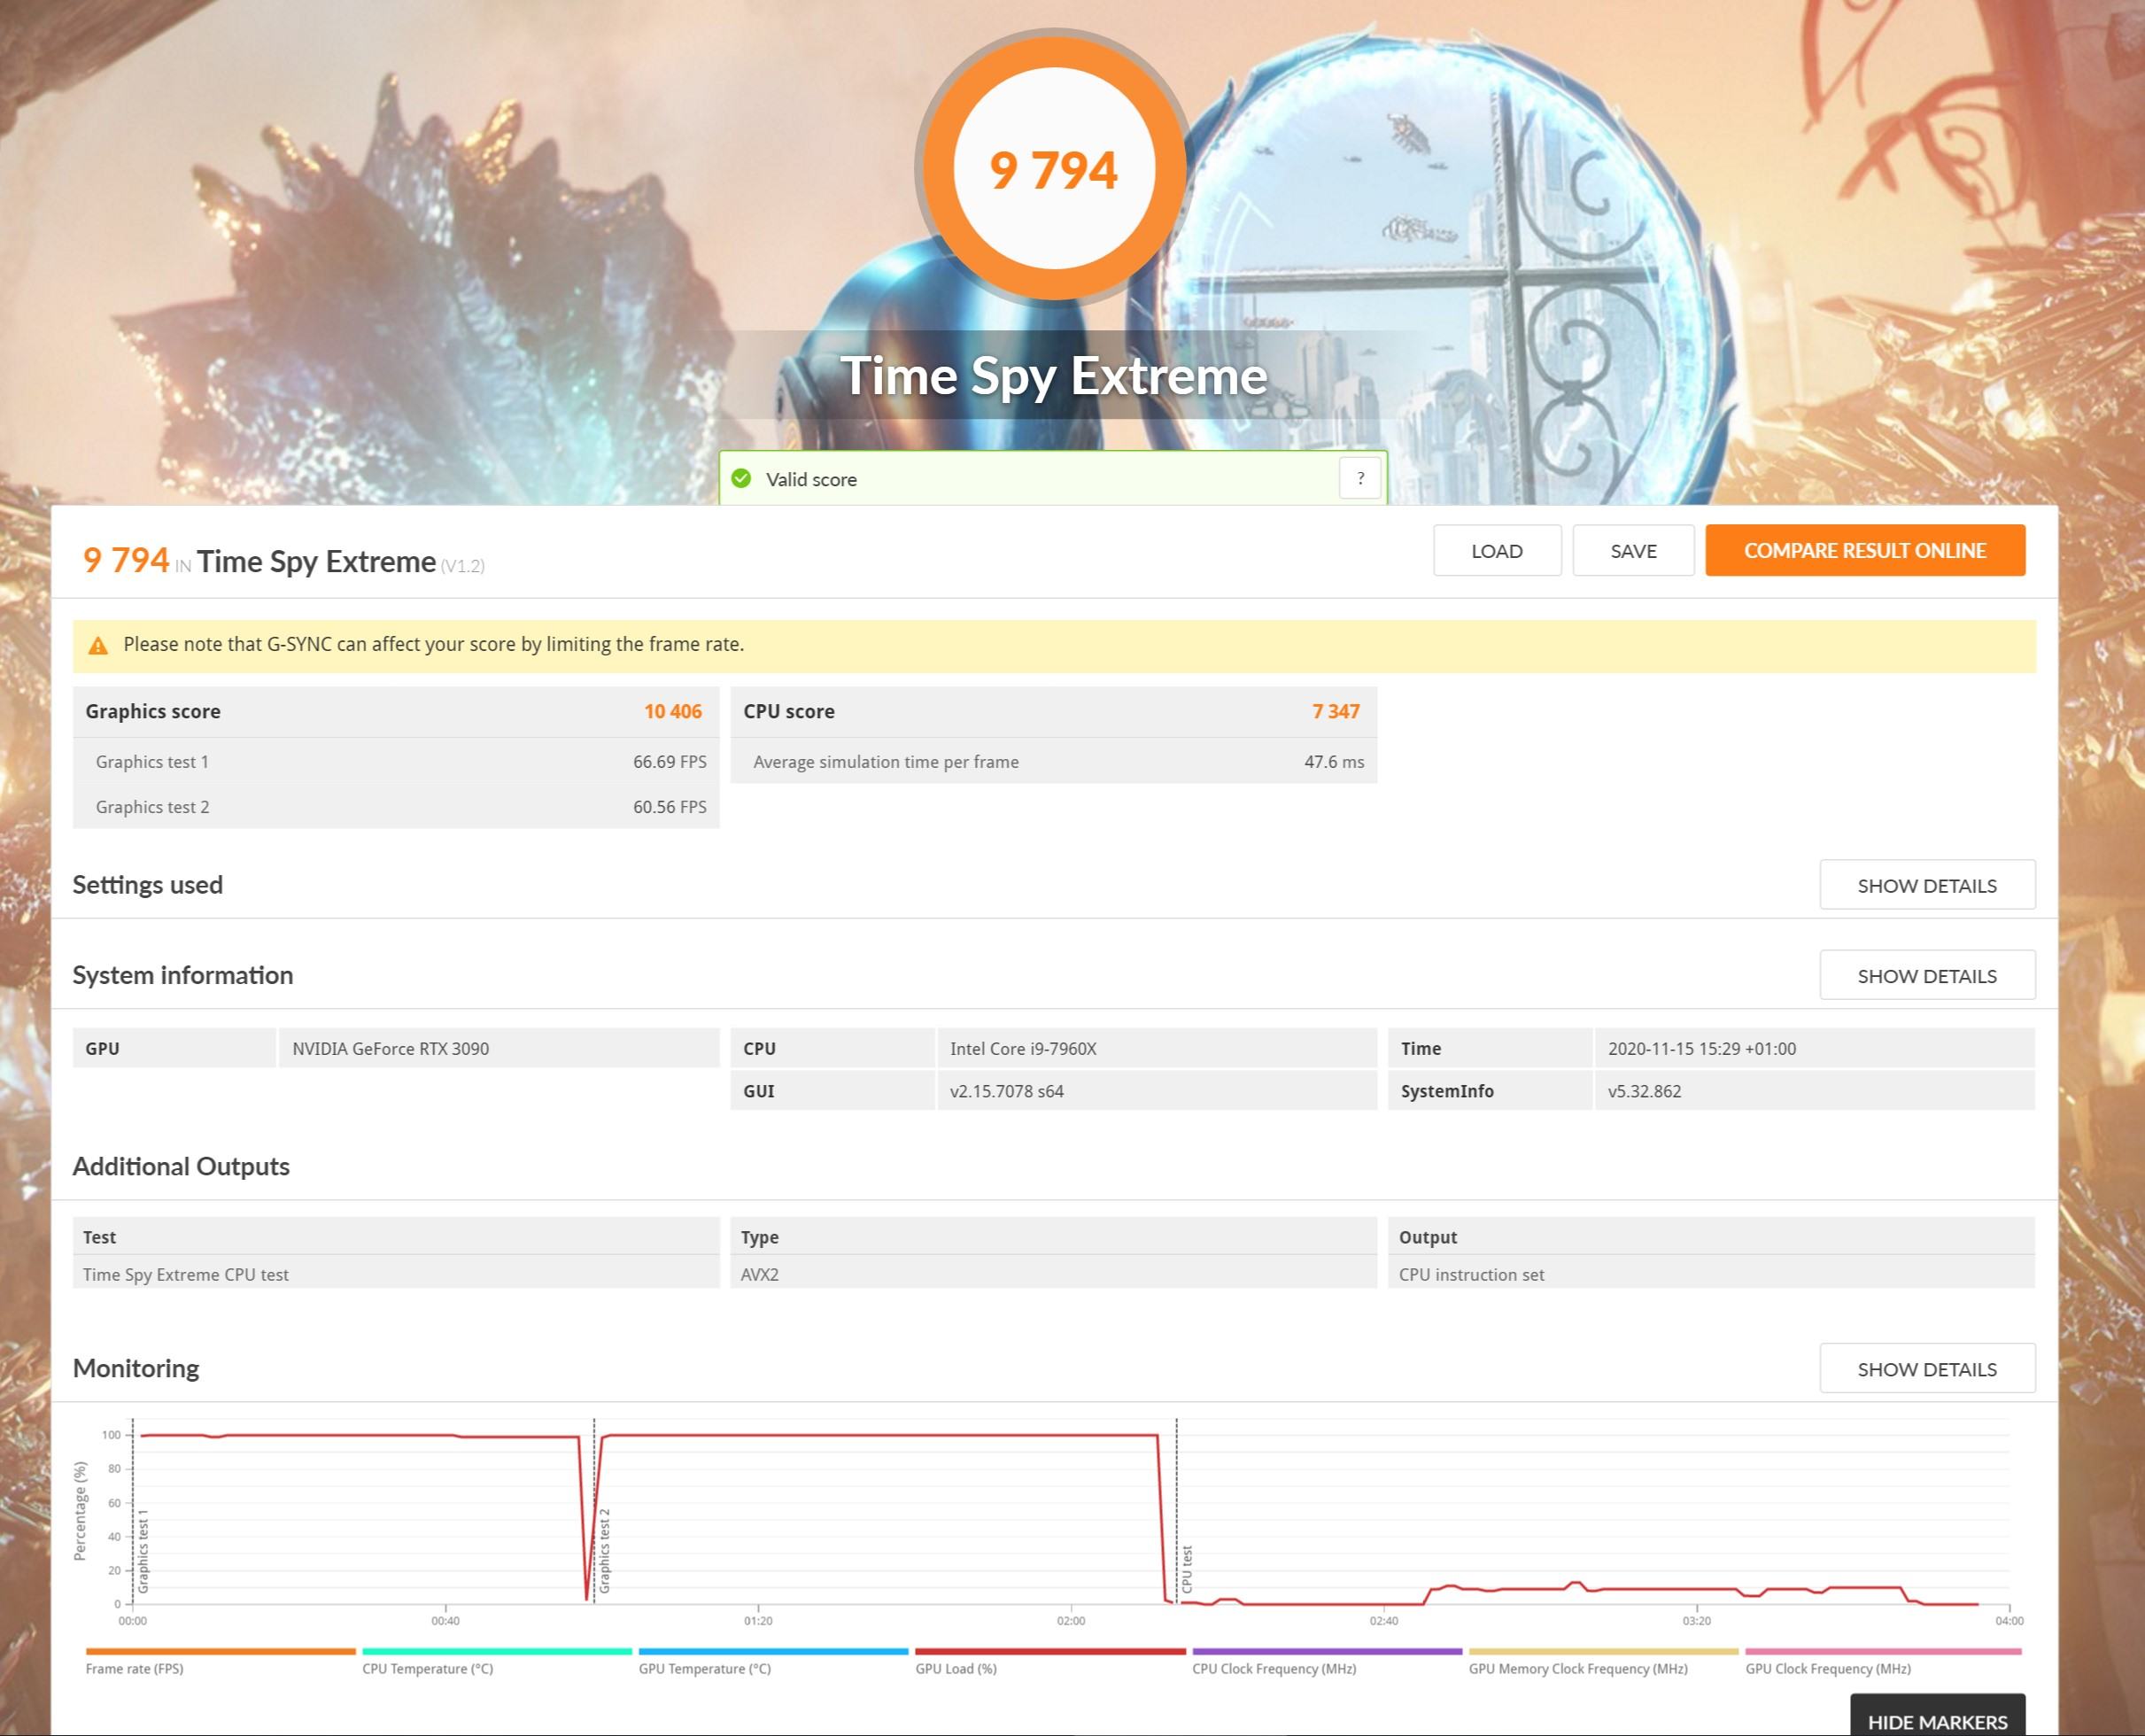This screenshot has height=1736, width=2145.
Task: Click the question mark help button
Action: [1359, 478]
